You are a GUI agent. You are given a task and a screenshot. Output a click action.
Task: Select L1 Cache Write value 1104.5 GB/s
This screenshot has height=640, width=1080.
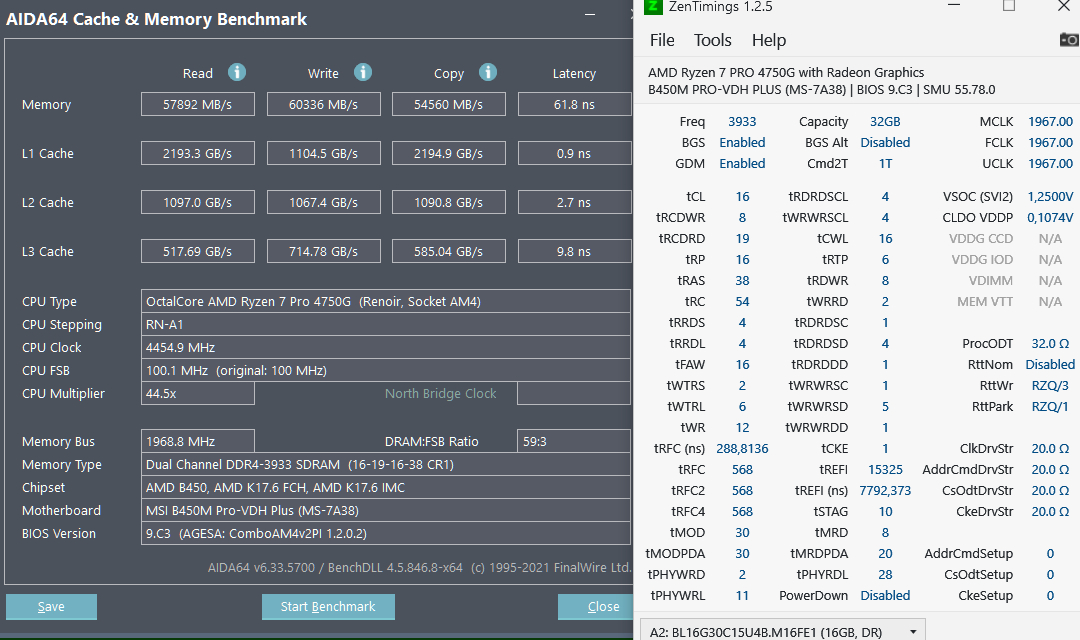[x=323, y=153]
